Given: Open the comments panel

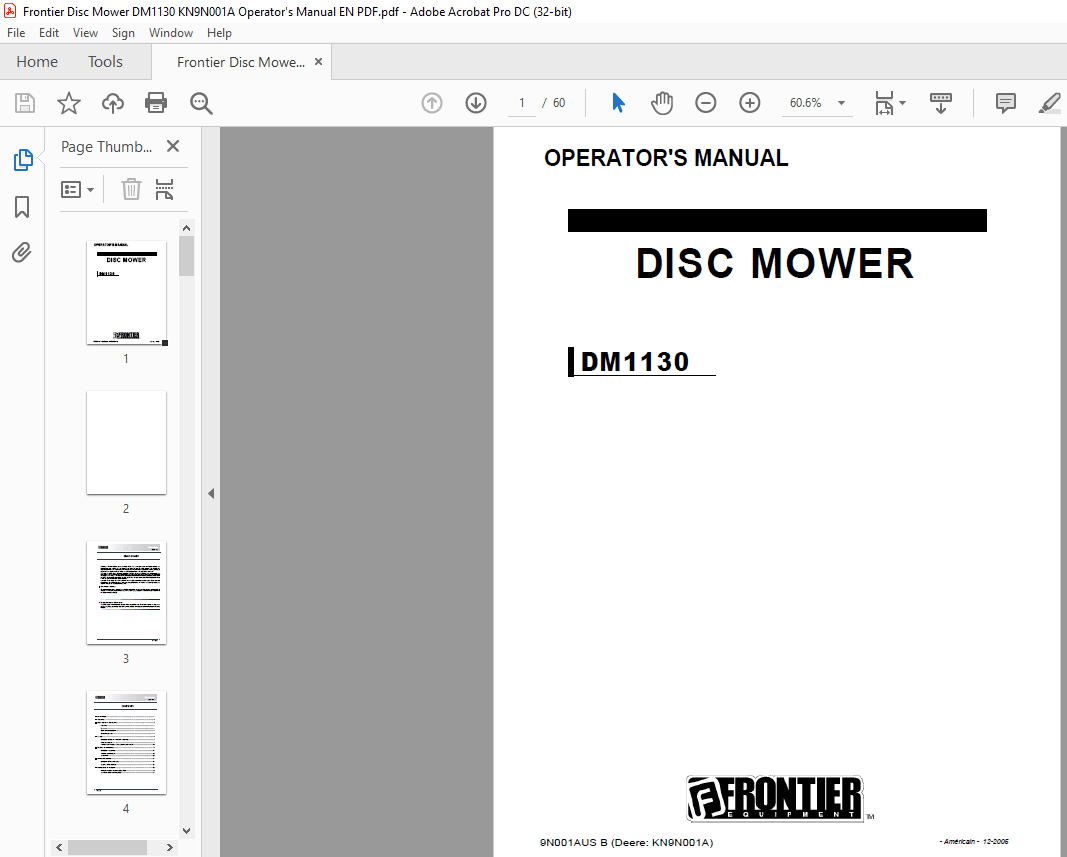Looking at the screenshot, I should click(x=1005, y=103).
